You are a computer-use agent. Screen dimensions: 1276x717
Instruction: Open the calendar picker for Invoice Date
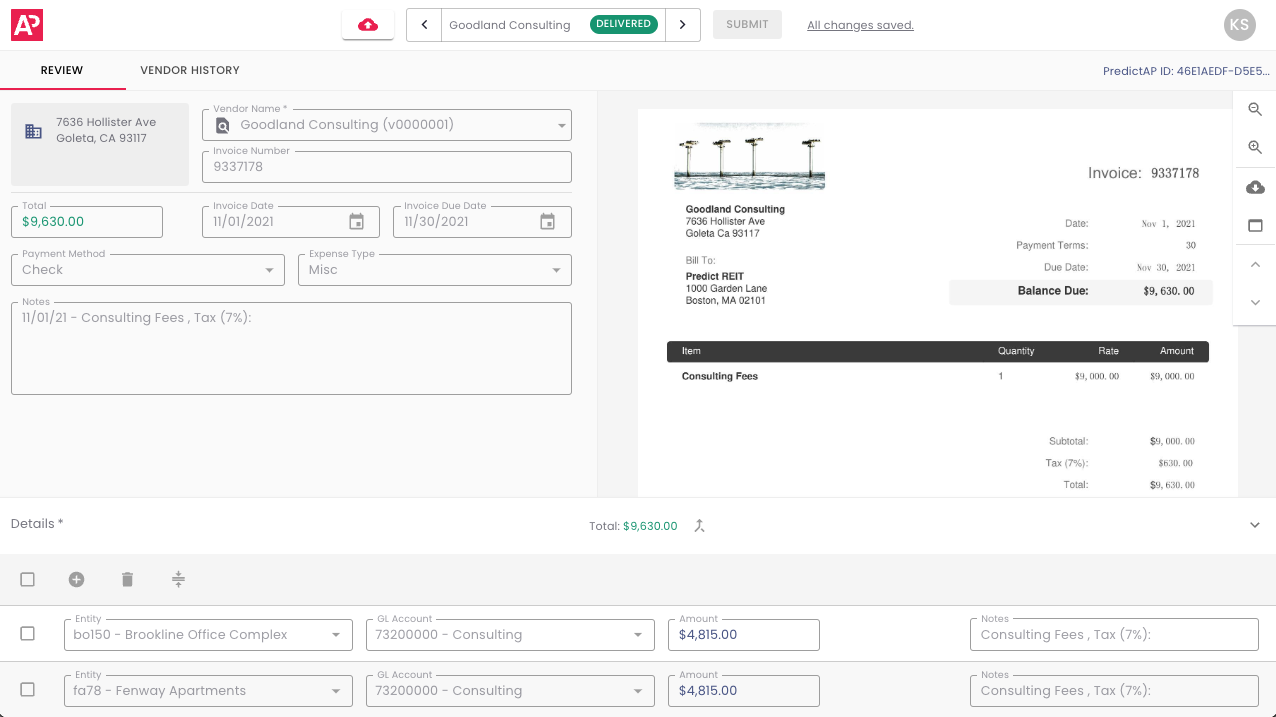pos(355,221)
